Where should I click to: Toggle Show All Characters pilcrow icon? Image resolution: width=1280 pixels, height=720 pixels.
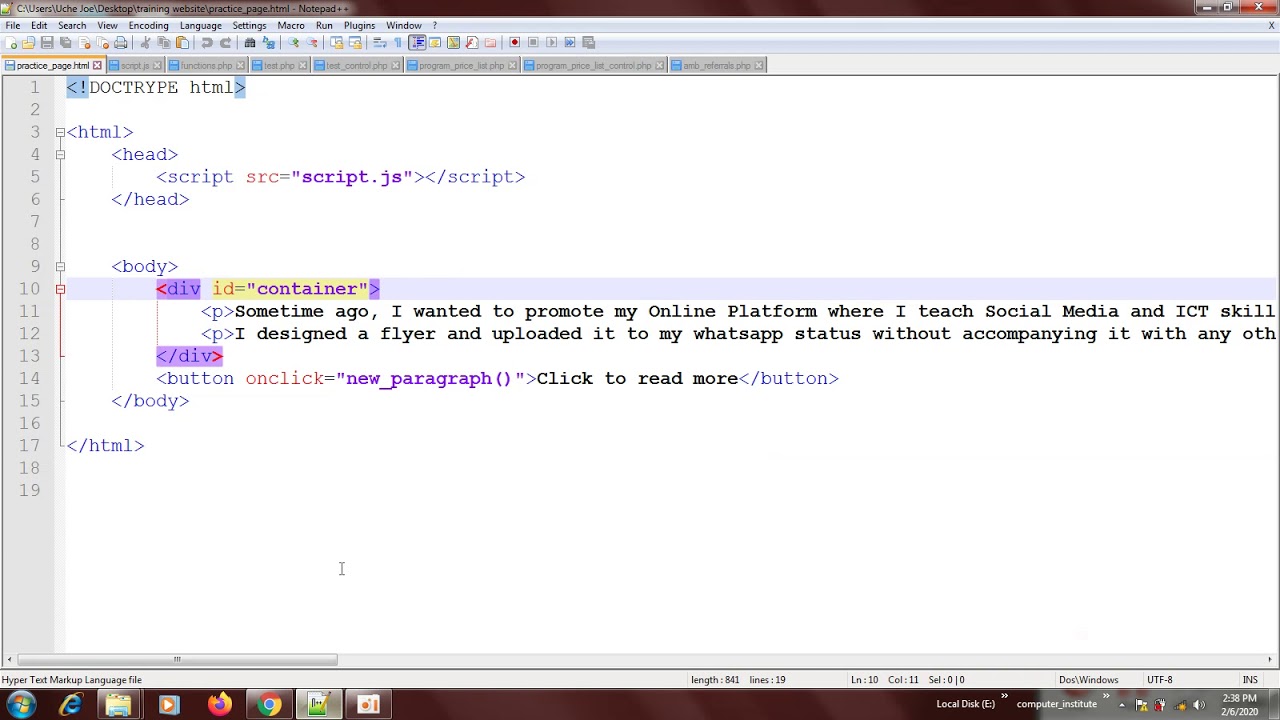pyautogui.click(x=398, y=42)
